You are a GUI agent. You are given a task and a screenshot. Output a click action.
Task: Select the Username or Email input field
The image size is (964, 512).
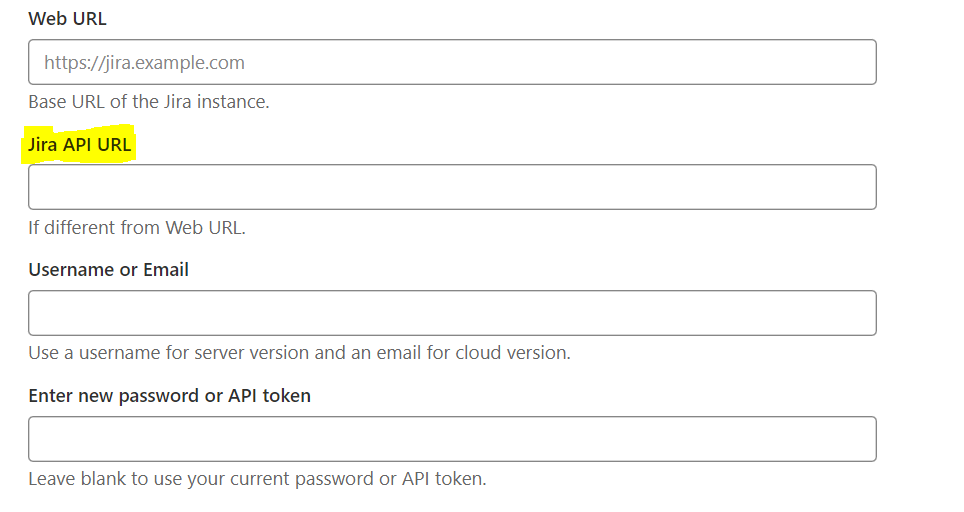tap(452, 313)
